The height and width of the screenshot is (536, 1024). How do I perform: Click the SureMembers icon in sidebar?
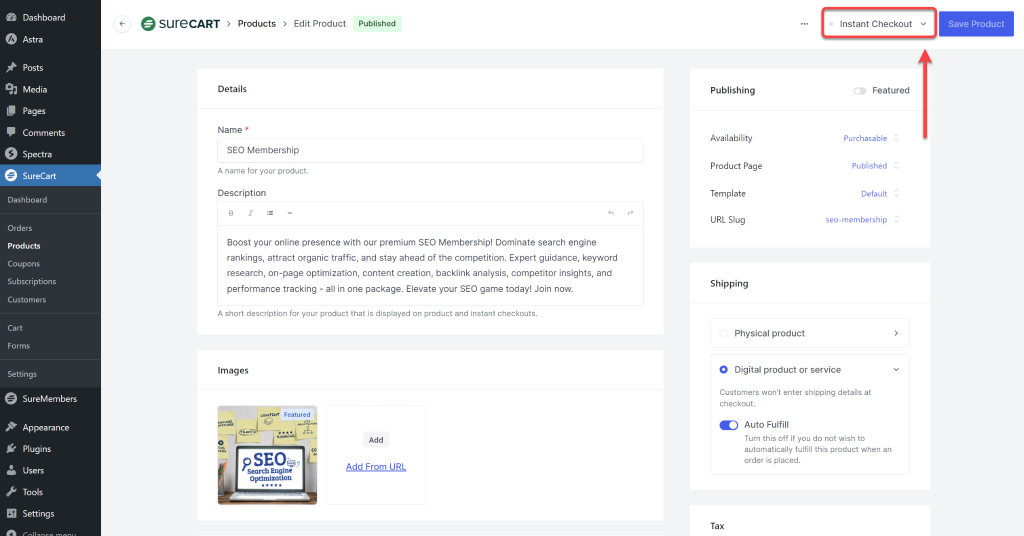[x=11, y=399]
